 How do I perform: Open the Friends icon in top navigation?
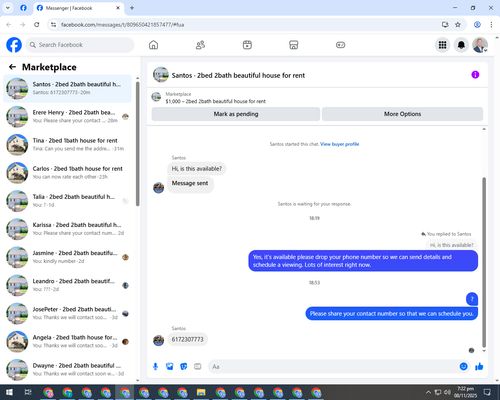click(x=200, y=45)
